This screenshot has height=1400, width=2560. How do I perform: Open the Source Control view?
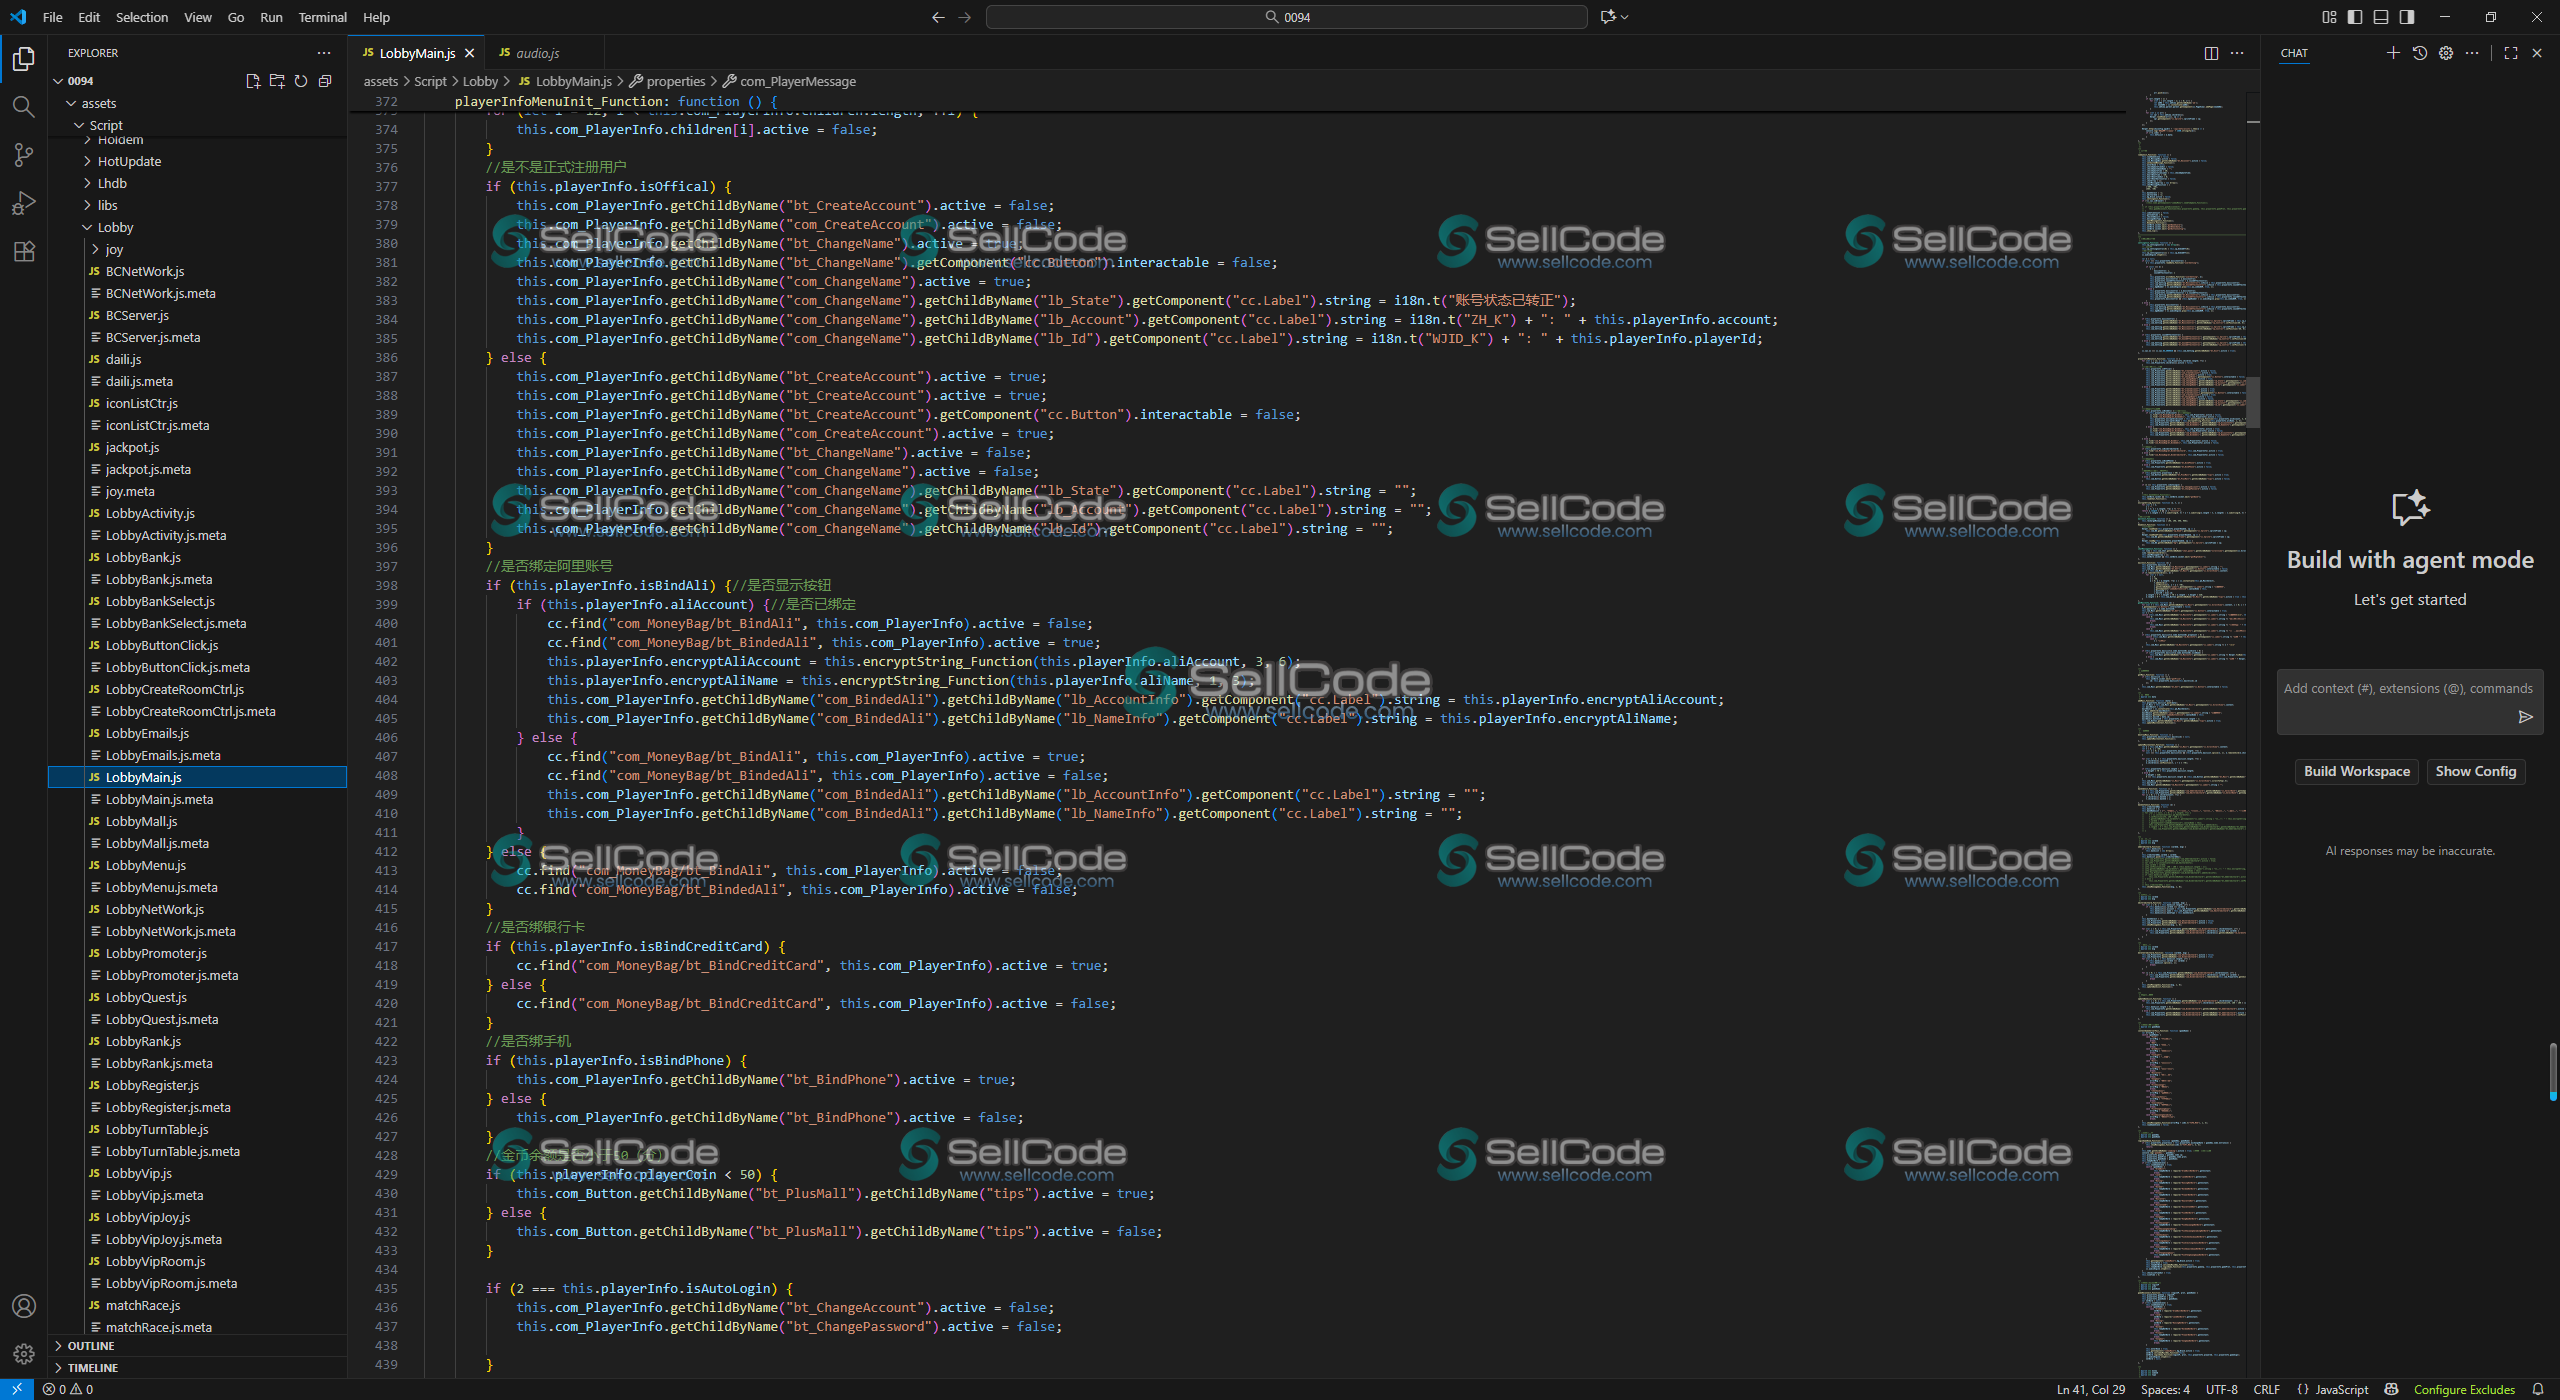23,155
